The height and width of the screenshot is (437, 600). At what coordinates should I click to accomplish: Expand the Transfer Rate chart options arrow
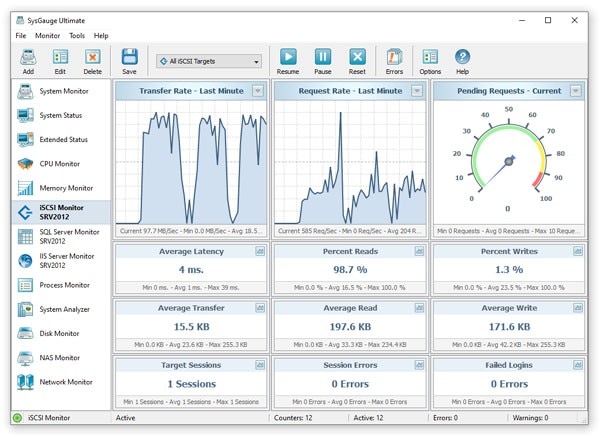258,91
